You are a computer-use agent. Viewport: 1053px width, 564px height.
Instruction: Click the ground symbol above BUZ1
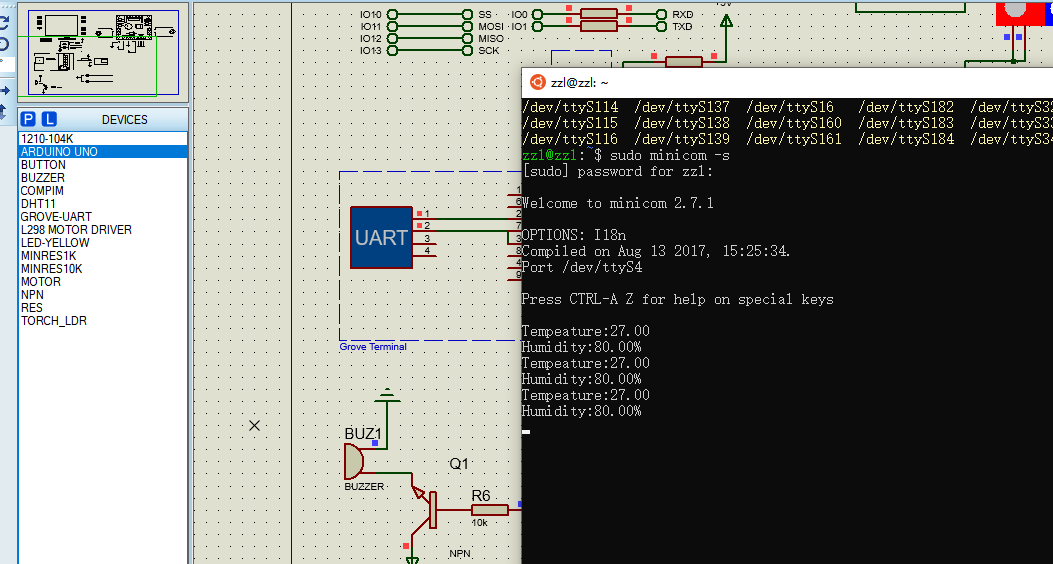387,396
